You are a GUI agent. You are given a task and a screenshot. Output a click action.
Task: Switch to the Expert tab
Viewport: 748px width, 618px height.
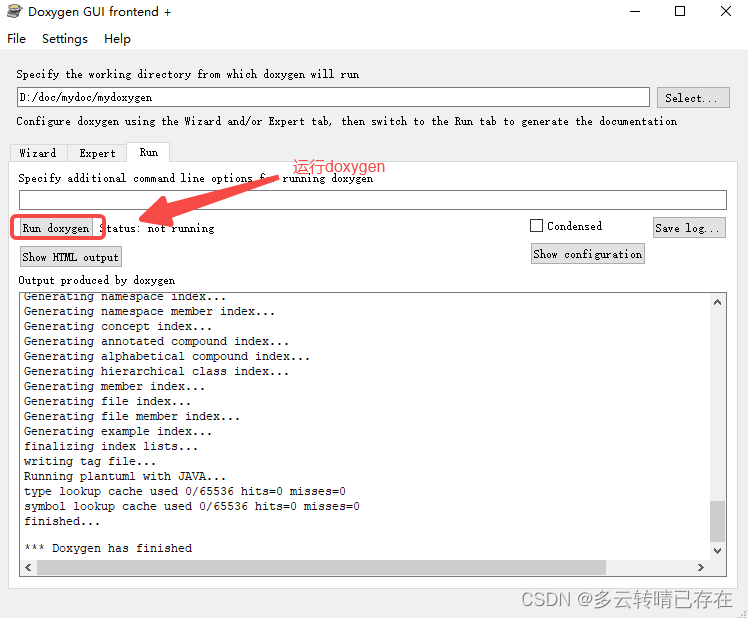97,153
